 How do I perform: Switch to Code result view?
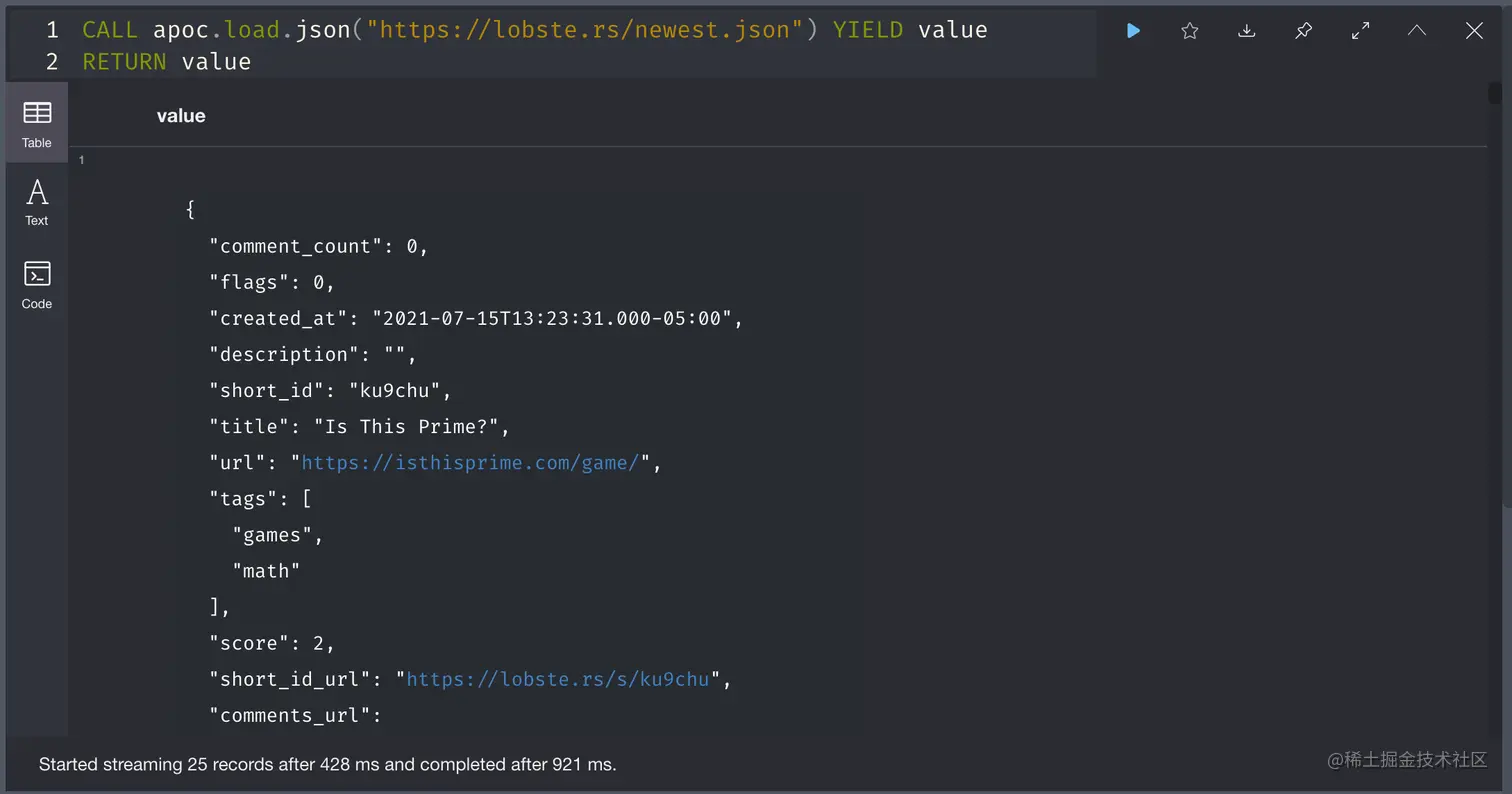(37, 285)
